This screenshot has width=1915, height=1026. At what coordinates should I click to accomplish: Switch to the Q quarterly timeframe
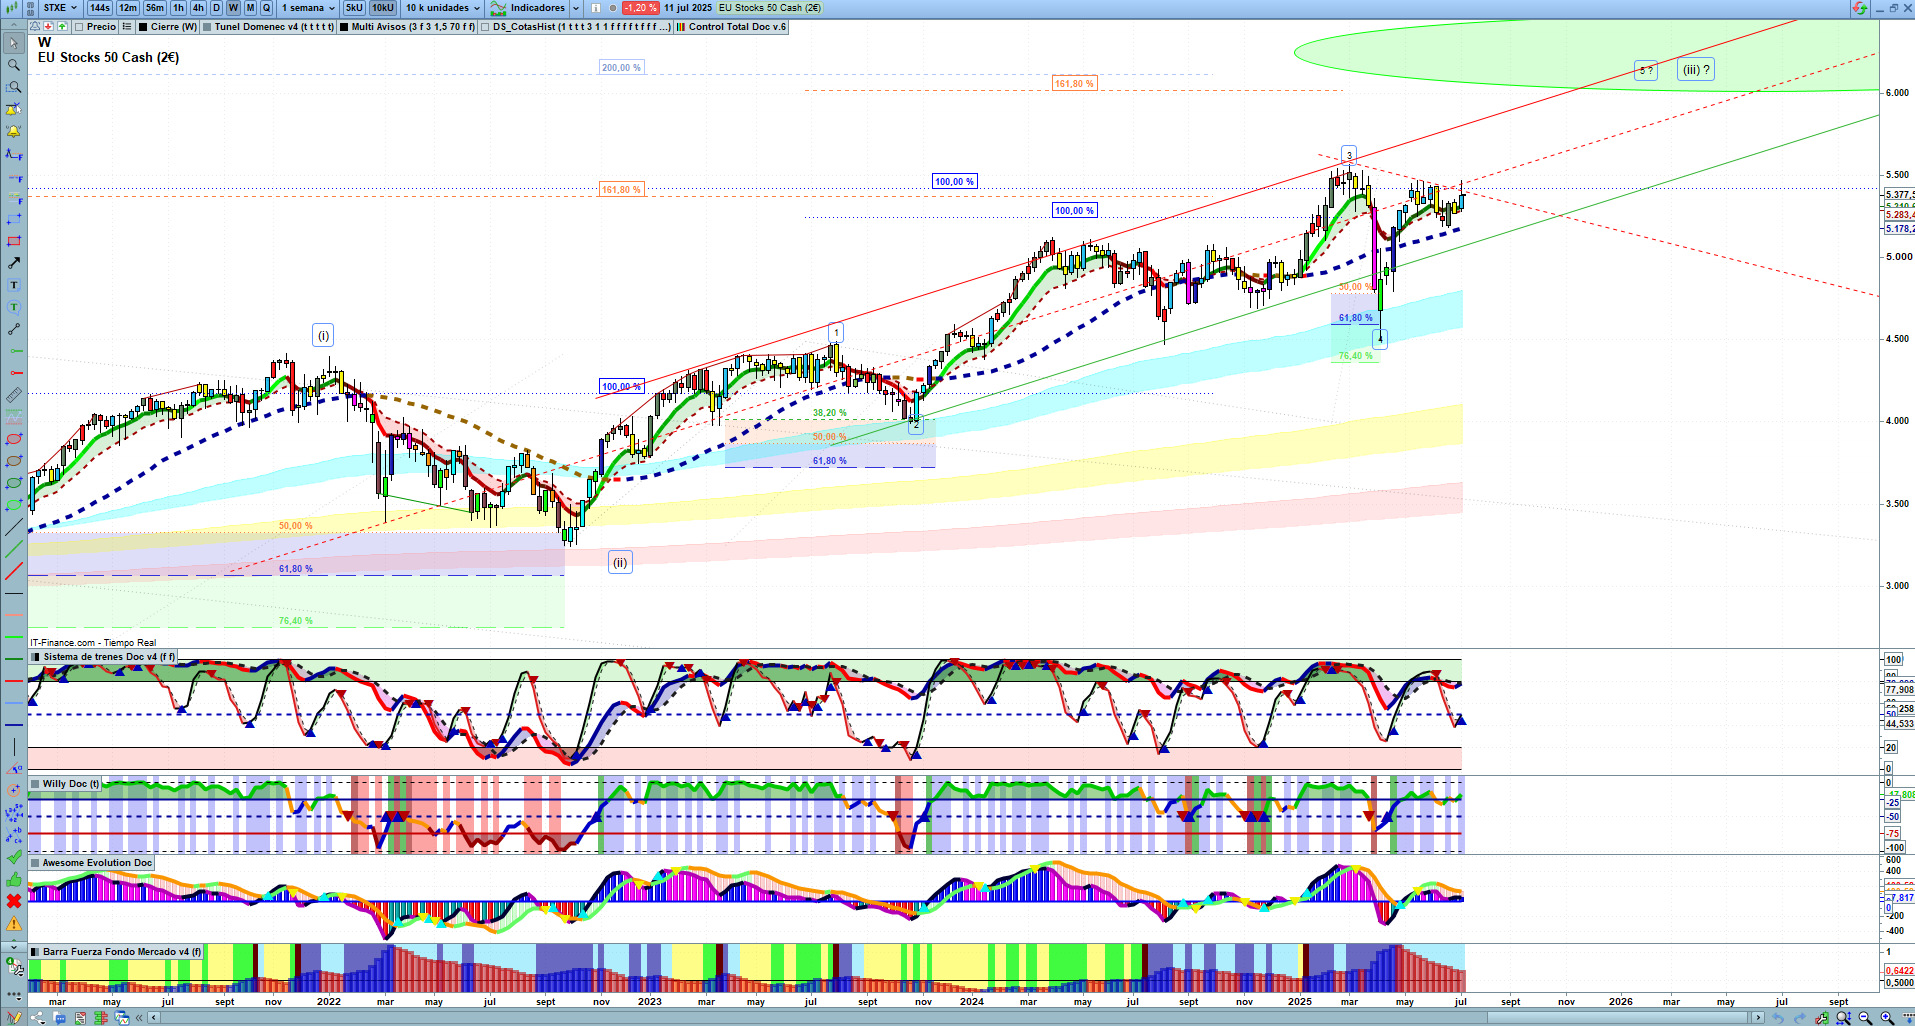tap(266, 8)
